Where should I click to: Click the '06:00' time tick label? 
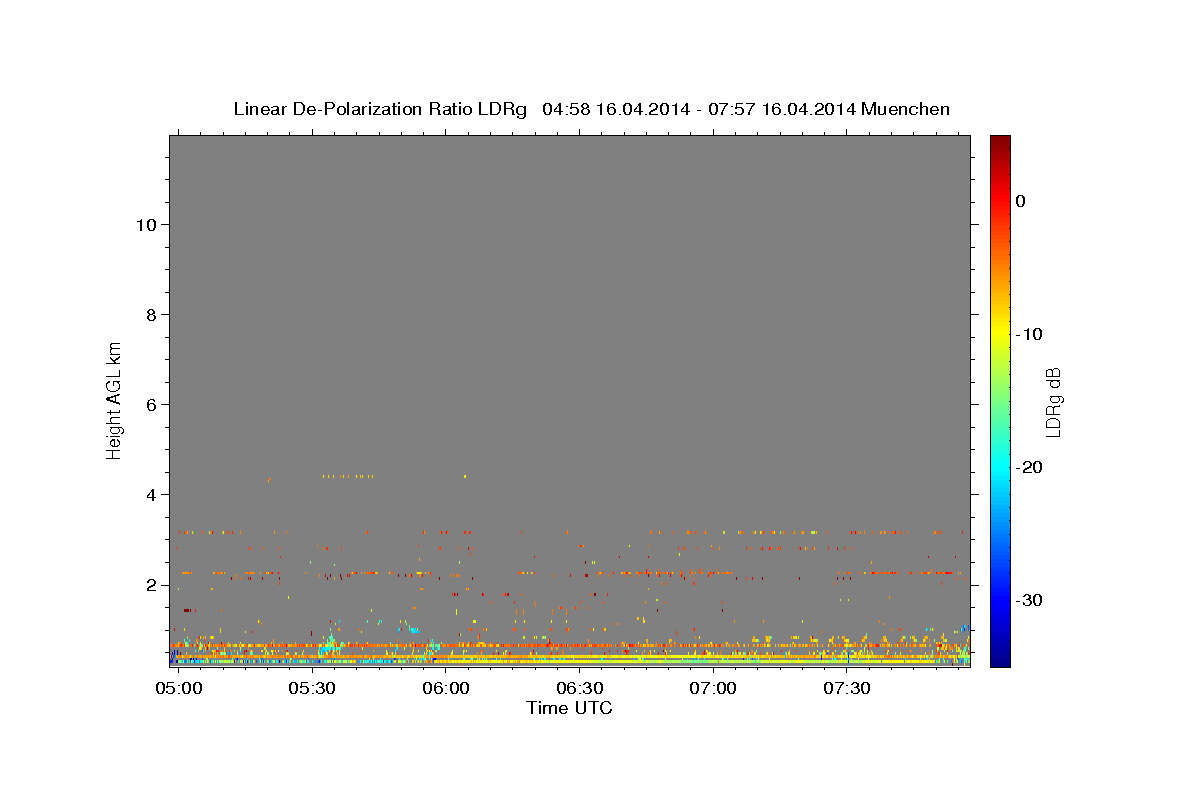point(446,688)
